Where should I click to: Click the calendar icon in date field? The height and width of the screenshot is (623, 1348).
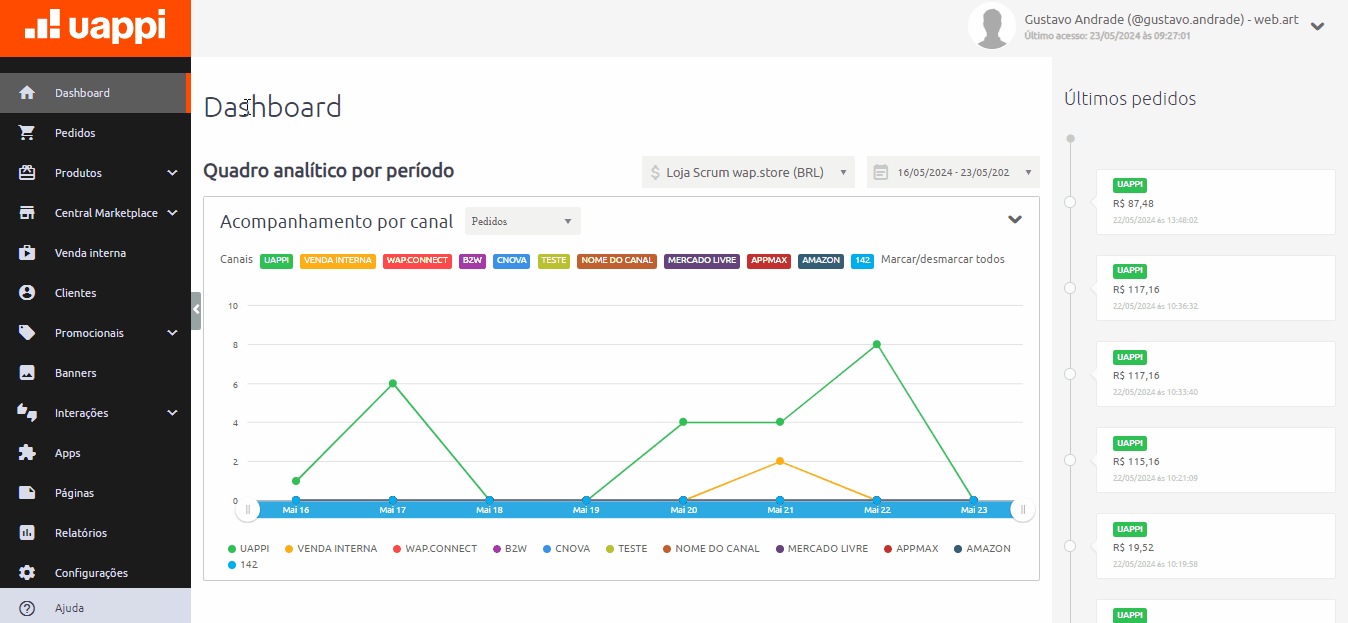tap(881, 172)
